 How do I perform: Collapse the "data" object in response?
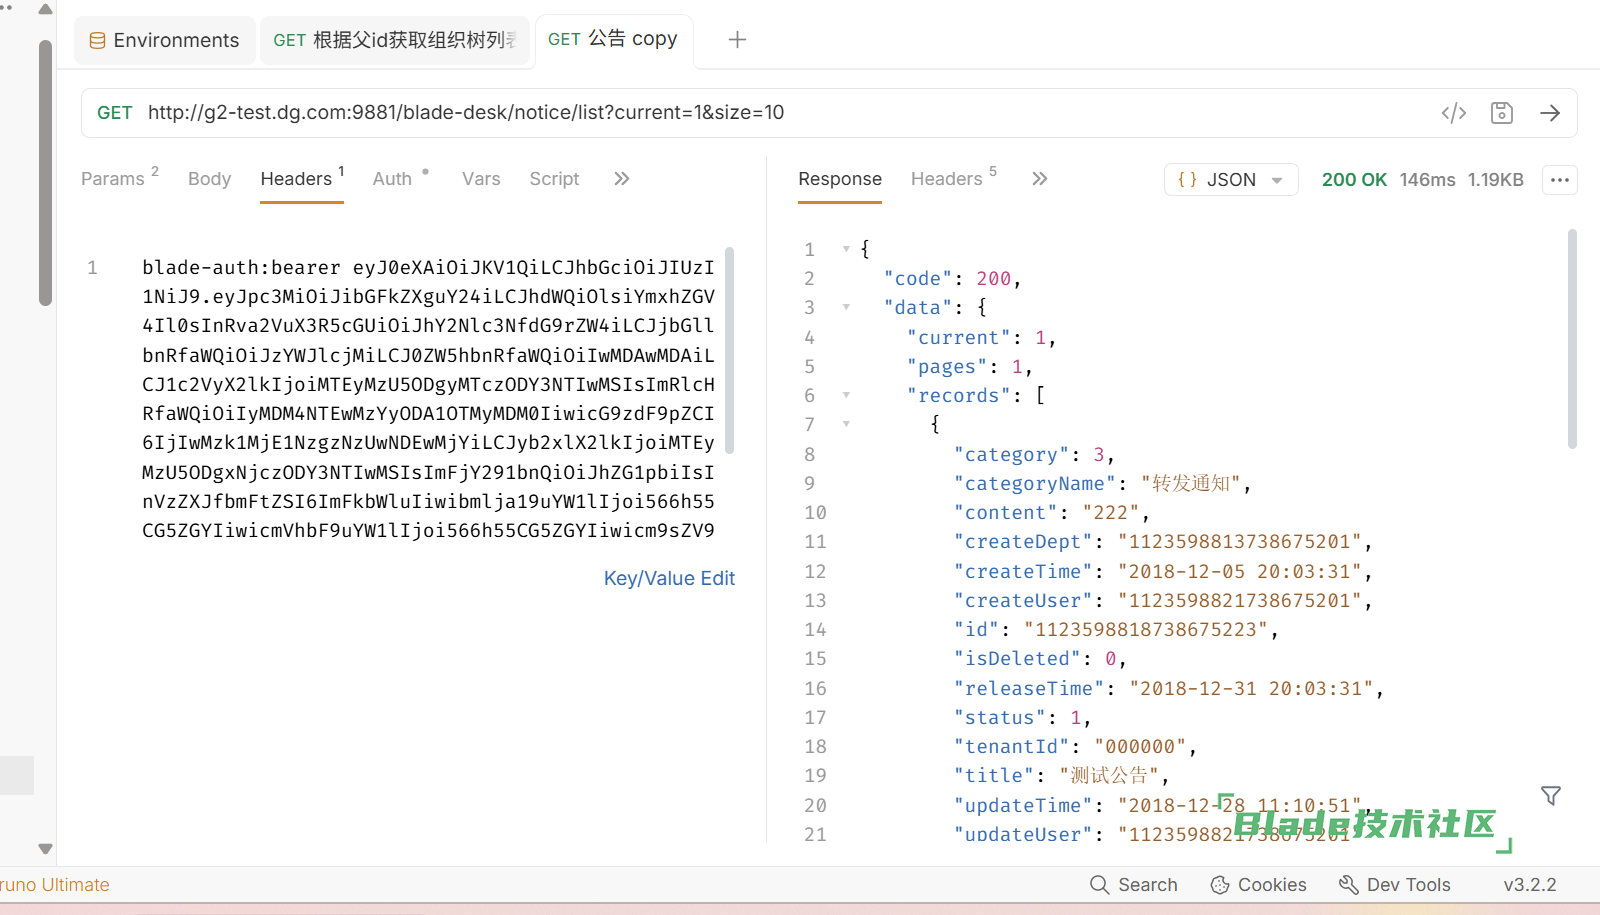[x=846, y=307]
